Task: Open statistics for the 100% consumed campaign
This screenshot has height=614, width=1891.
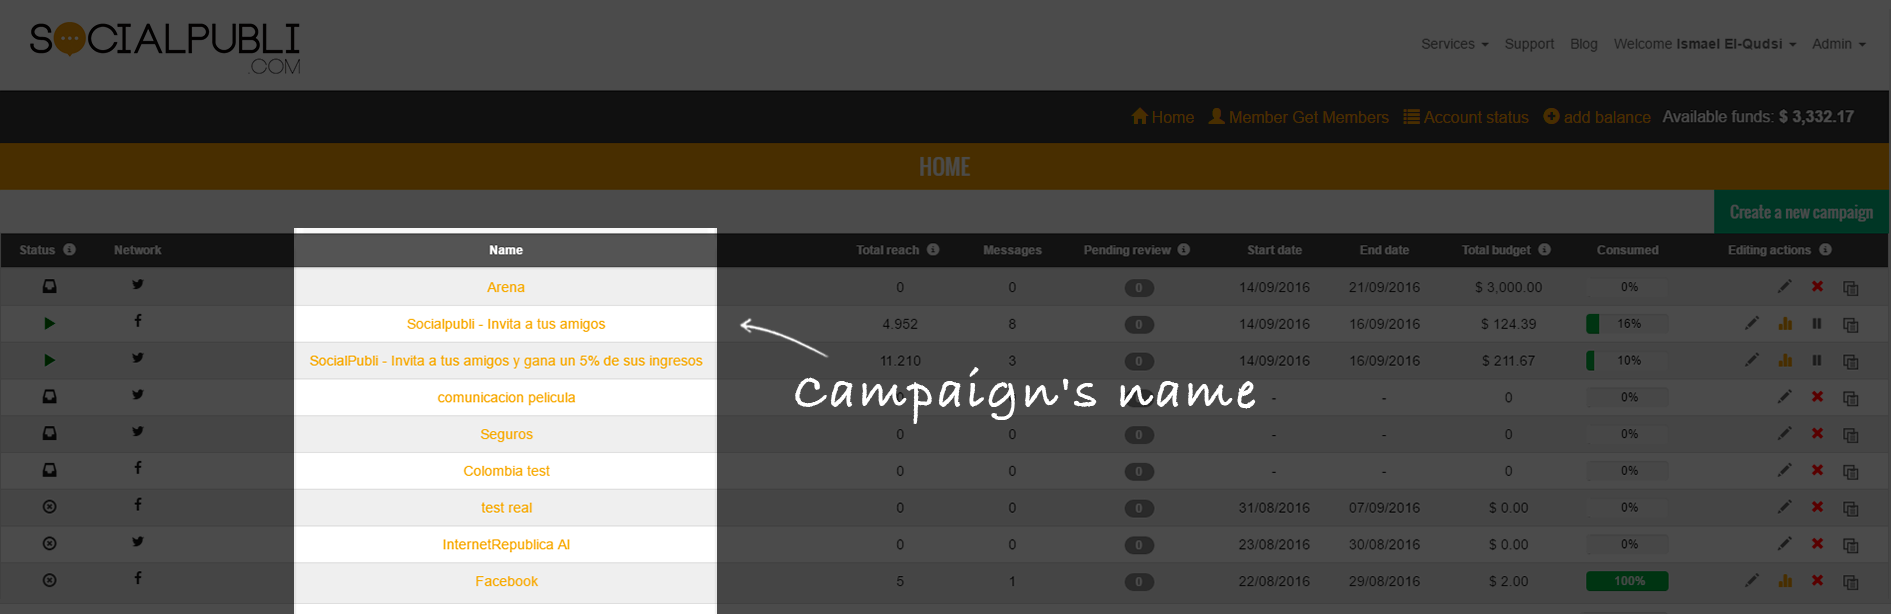Action: 1785,581
